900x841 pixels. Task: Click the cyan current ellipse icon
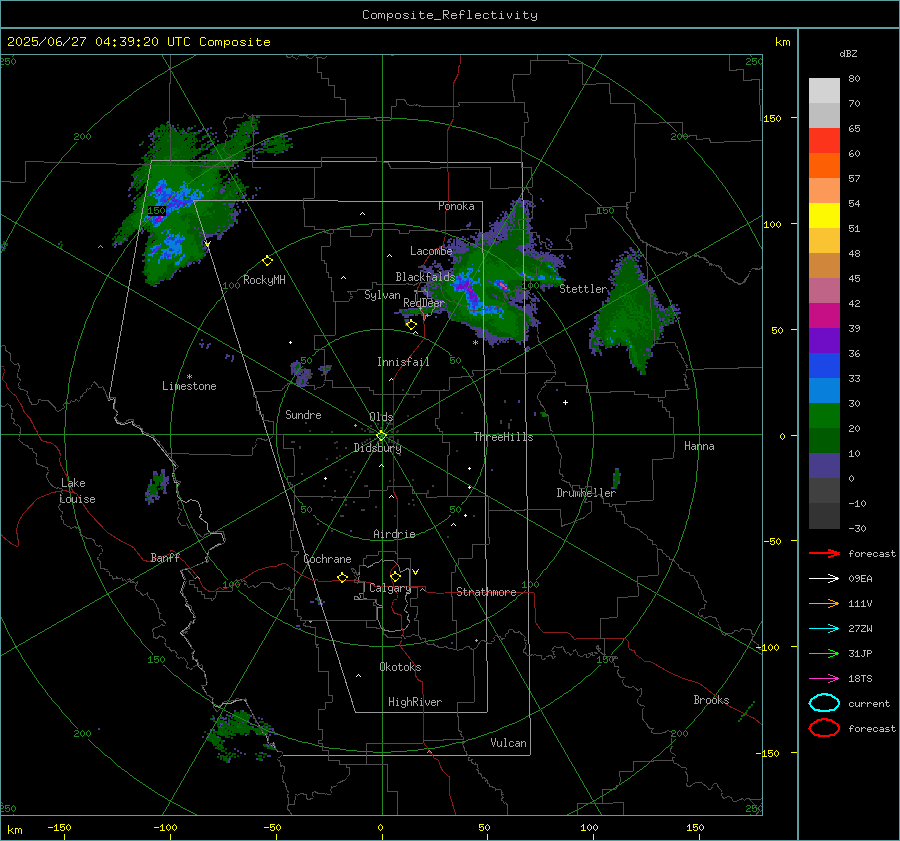824,703
